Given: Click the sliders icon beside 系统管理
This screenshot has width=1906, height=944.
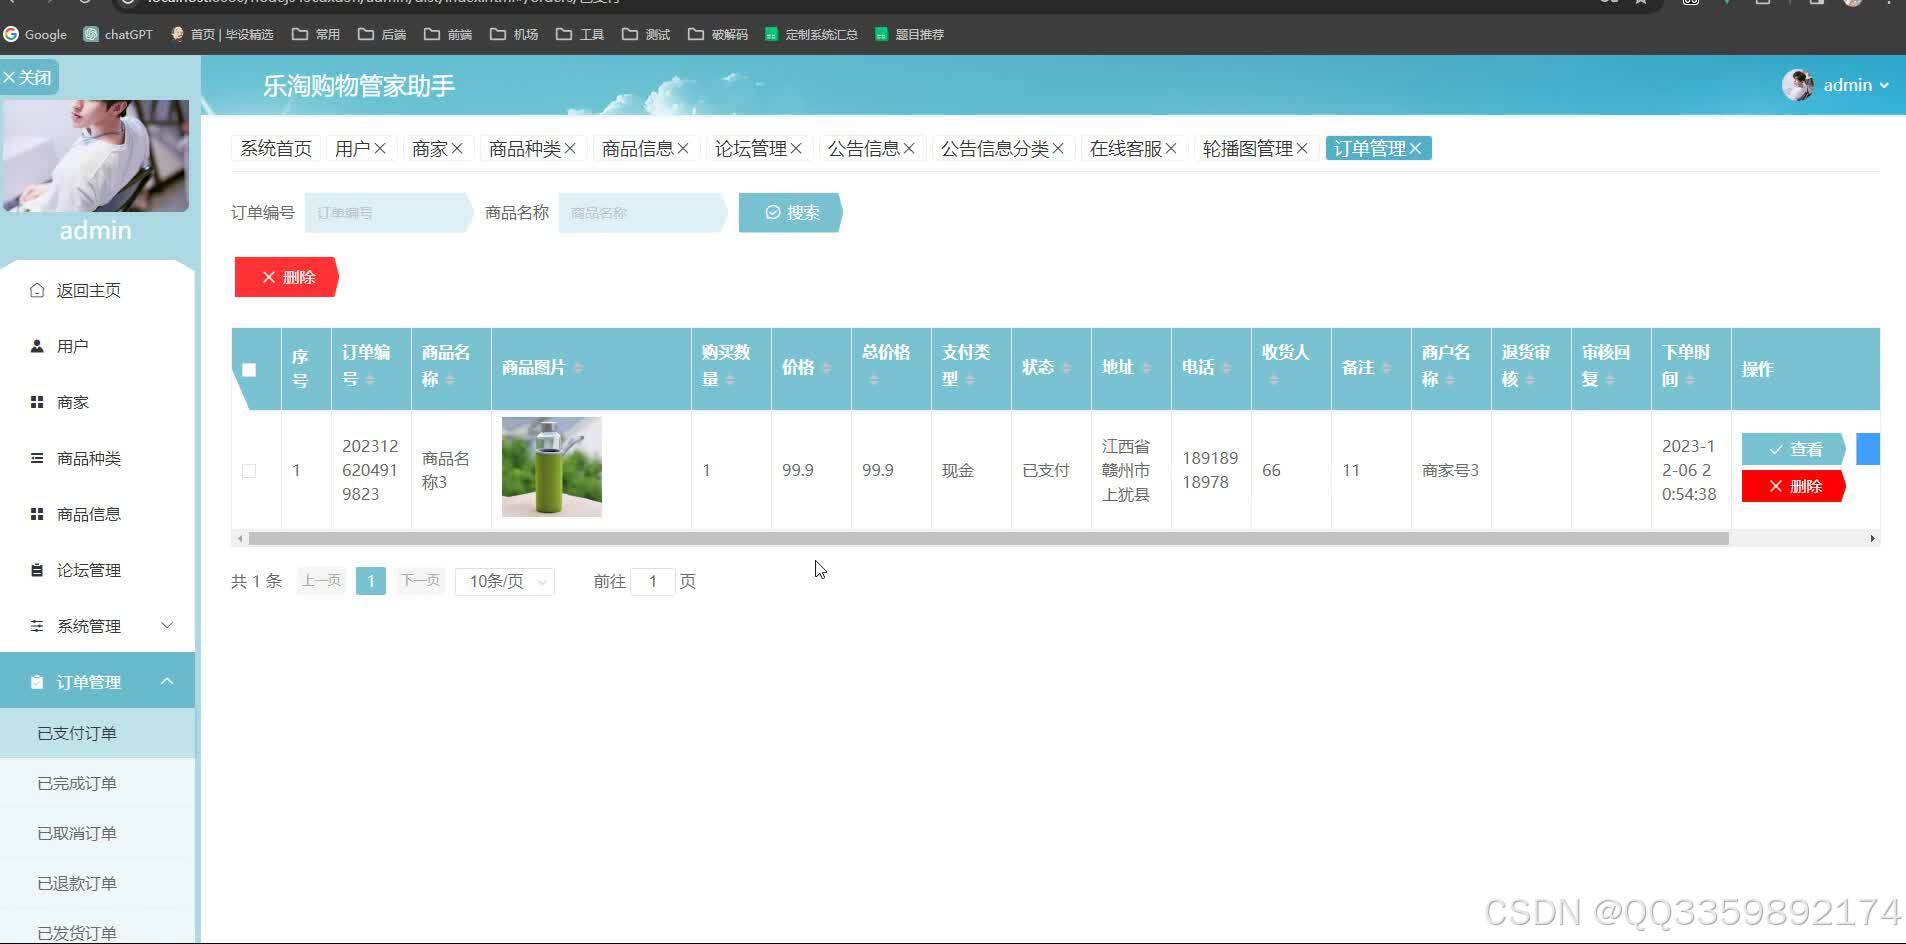Looking at the screenshot, I should pos(37,626).
